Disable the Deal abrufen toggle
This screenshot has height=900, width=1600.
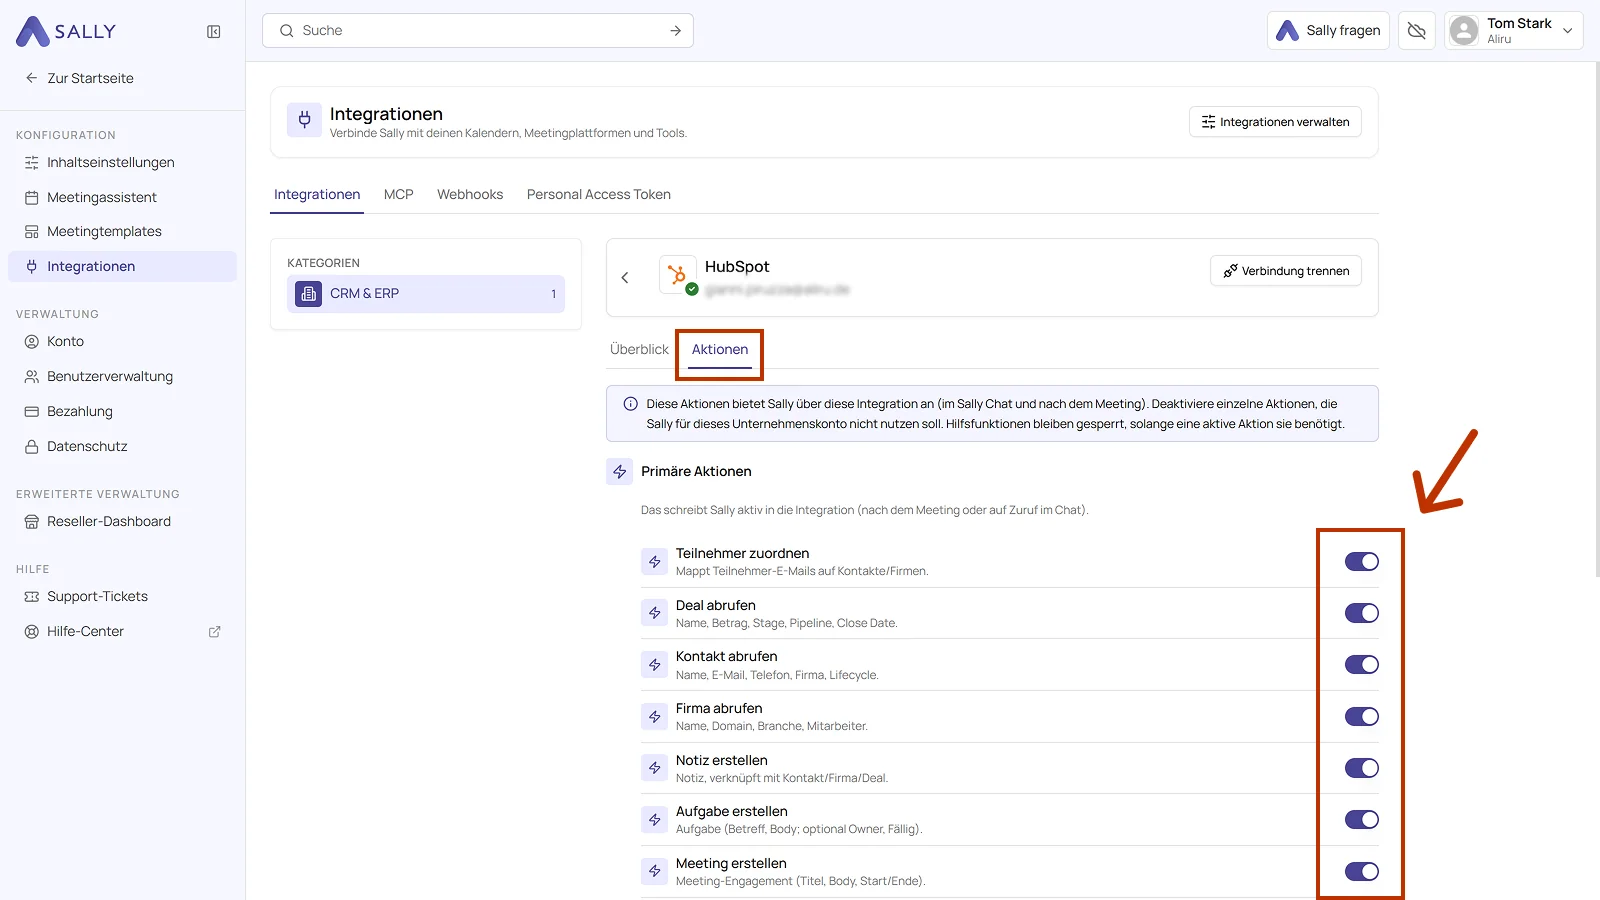(x=1361, y=613)
